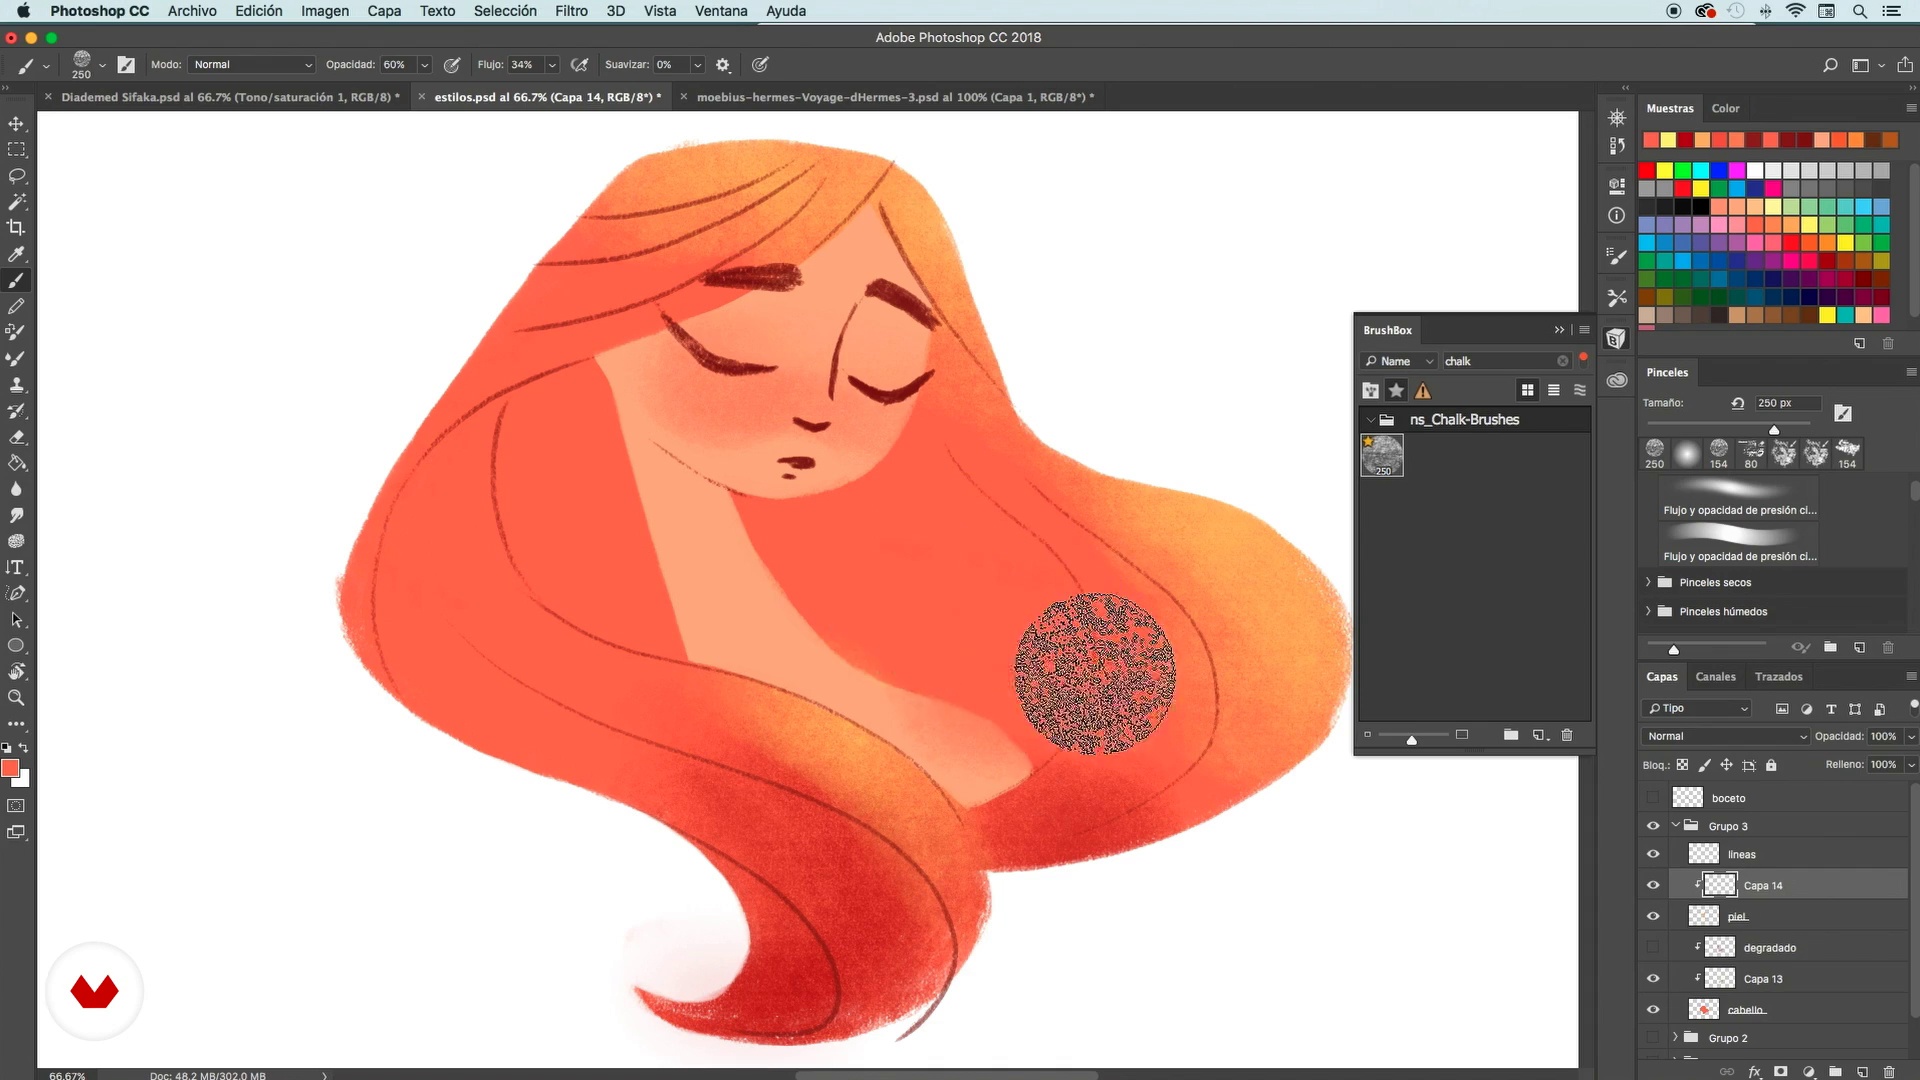
Task: Switch to Diademed Sifaka.psd document tab
Action: pyautogui.click(x=230, y=97)
